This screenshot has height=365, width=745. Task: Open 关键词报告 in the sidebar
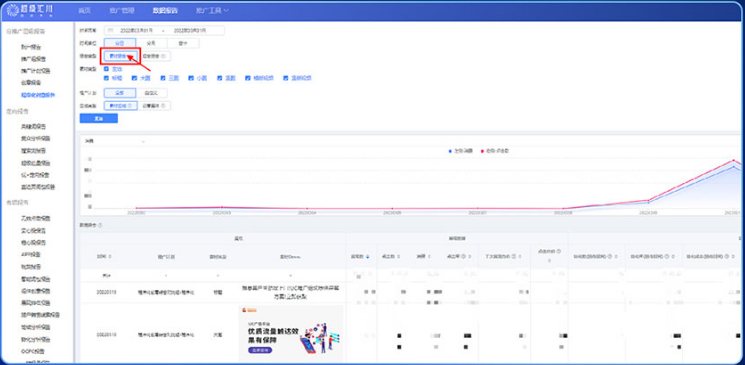33,127
